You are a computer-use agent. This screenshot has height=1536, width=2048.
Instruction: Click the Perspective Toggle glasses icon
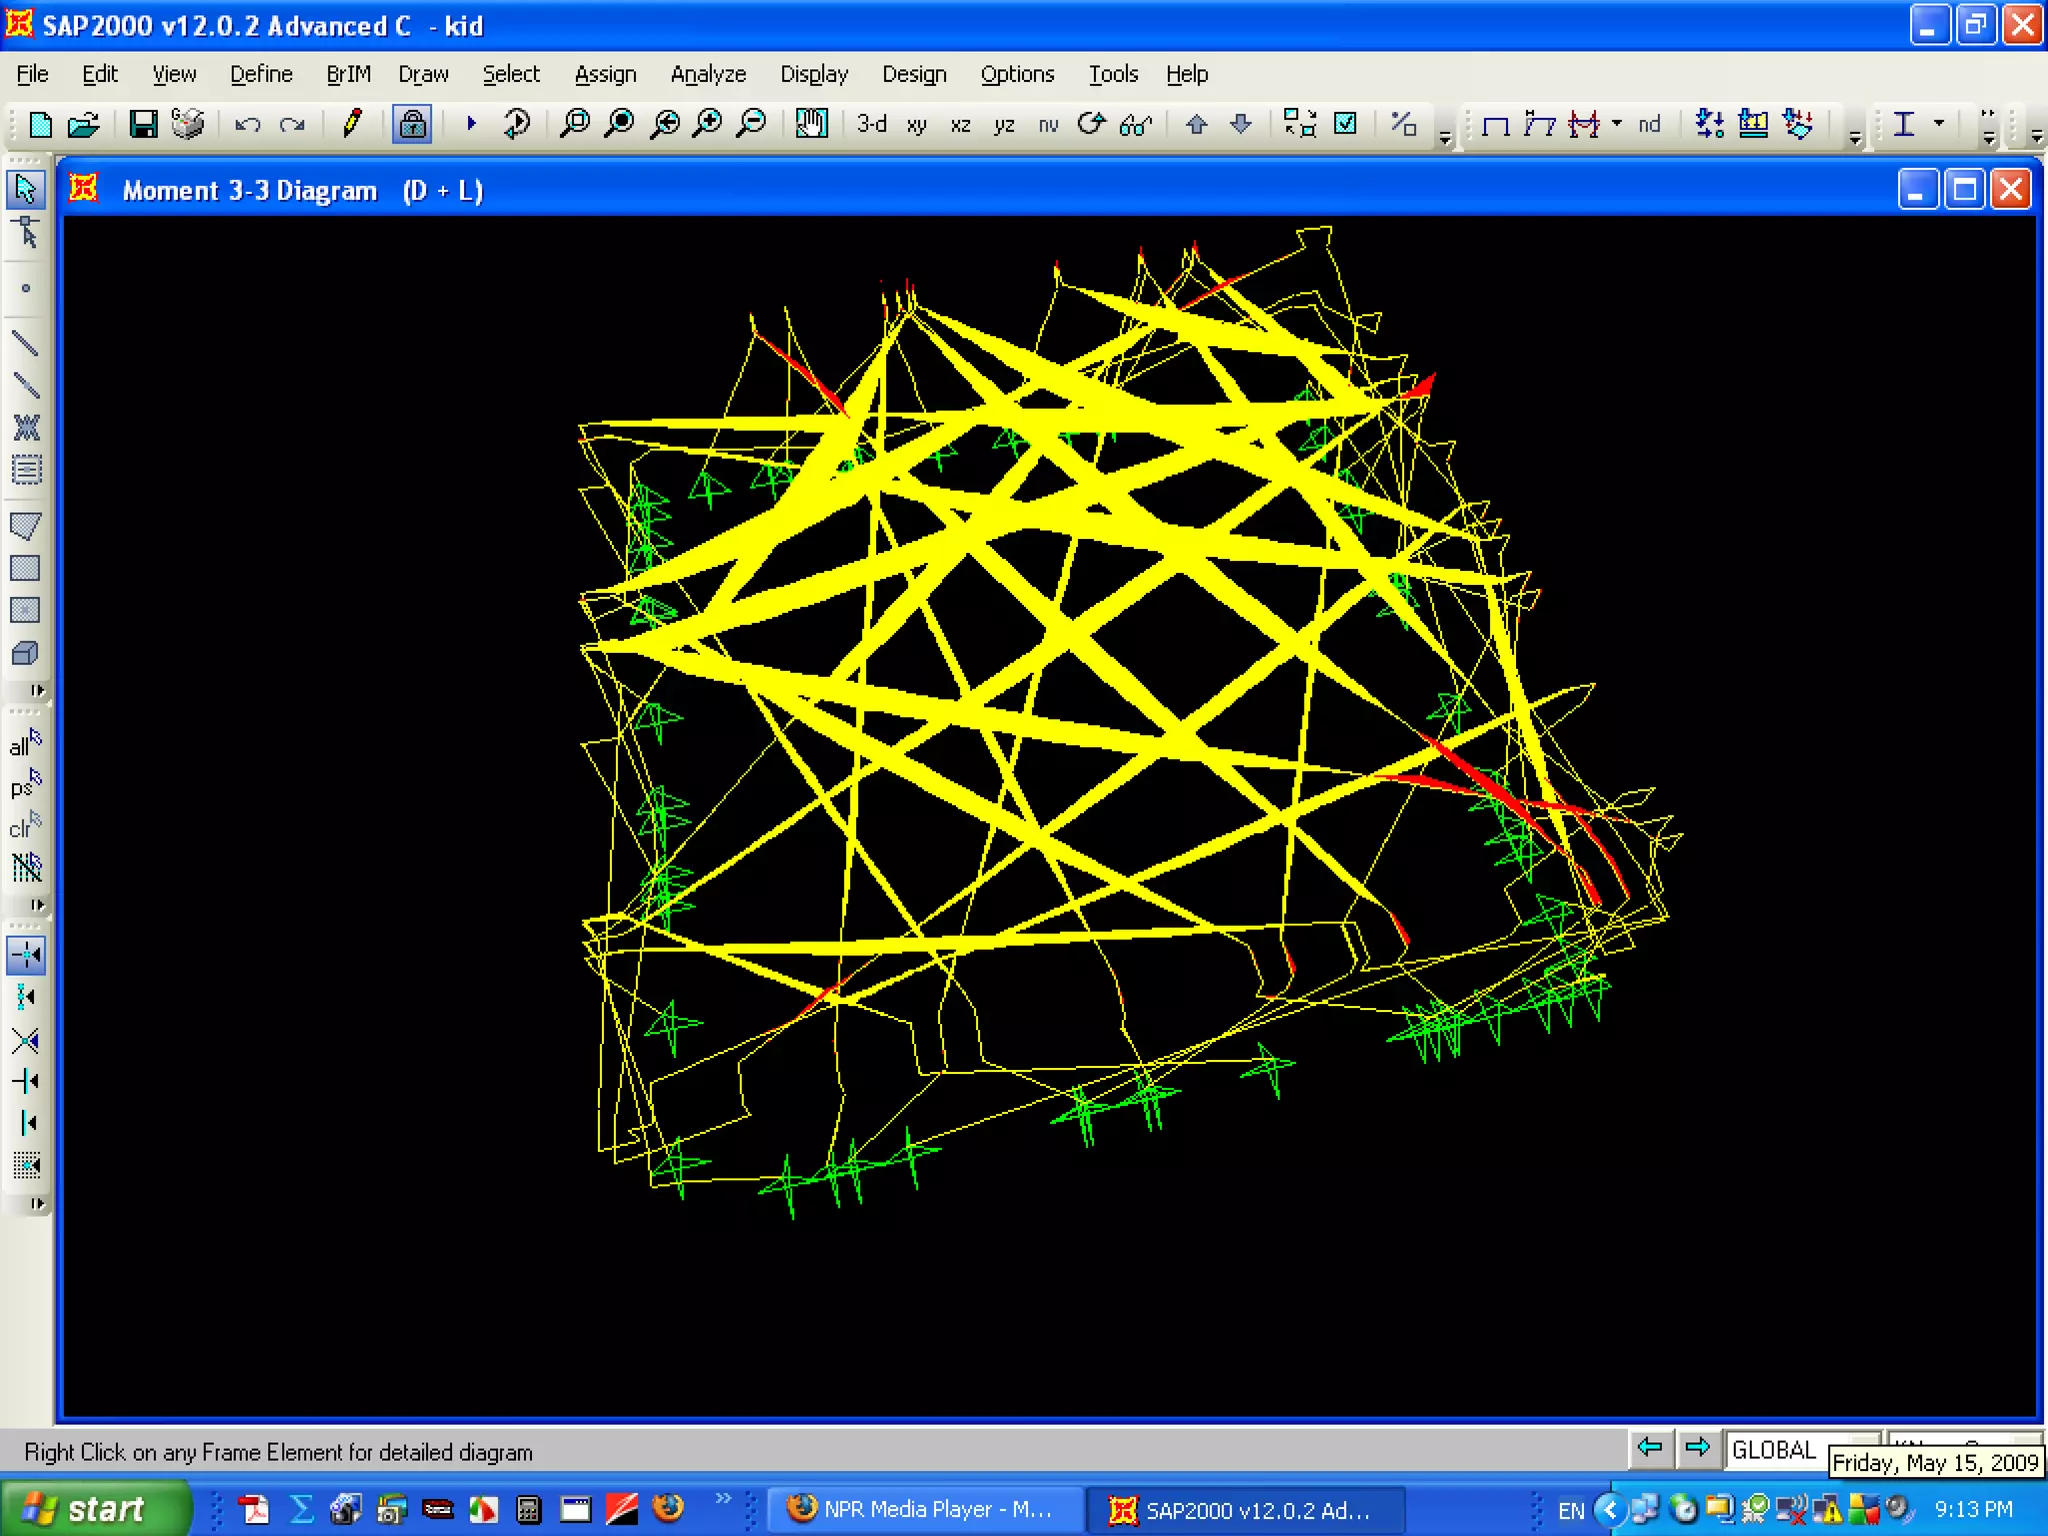coord(1136,124)
